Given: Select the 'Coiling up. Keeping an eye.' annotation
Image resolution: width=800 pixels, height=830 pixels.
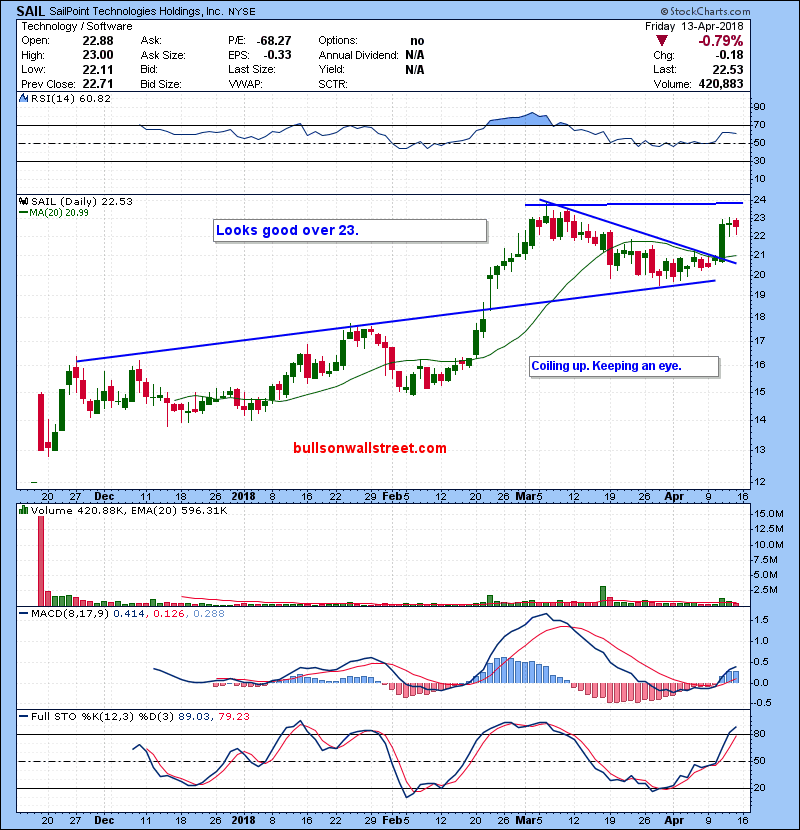Looking at the screenshot, I should 624,366.
